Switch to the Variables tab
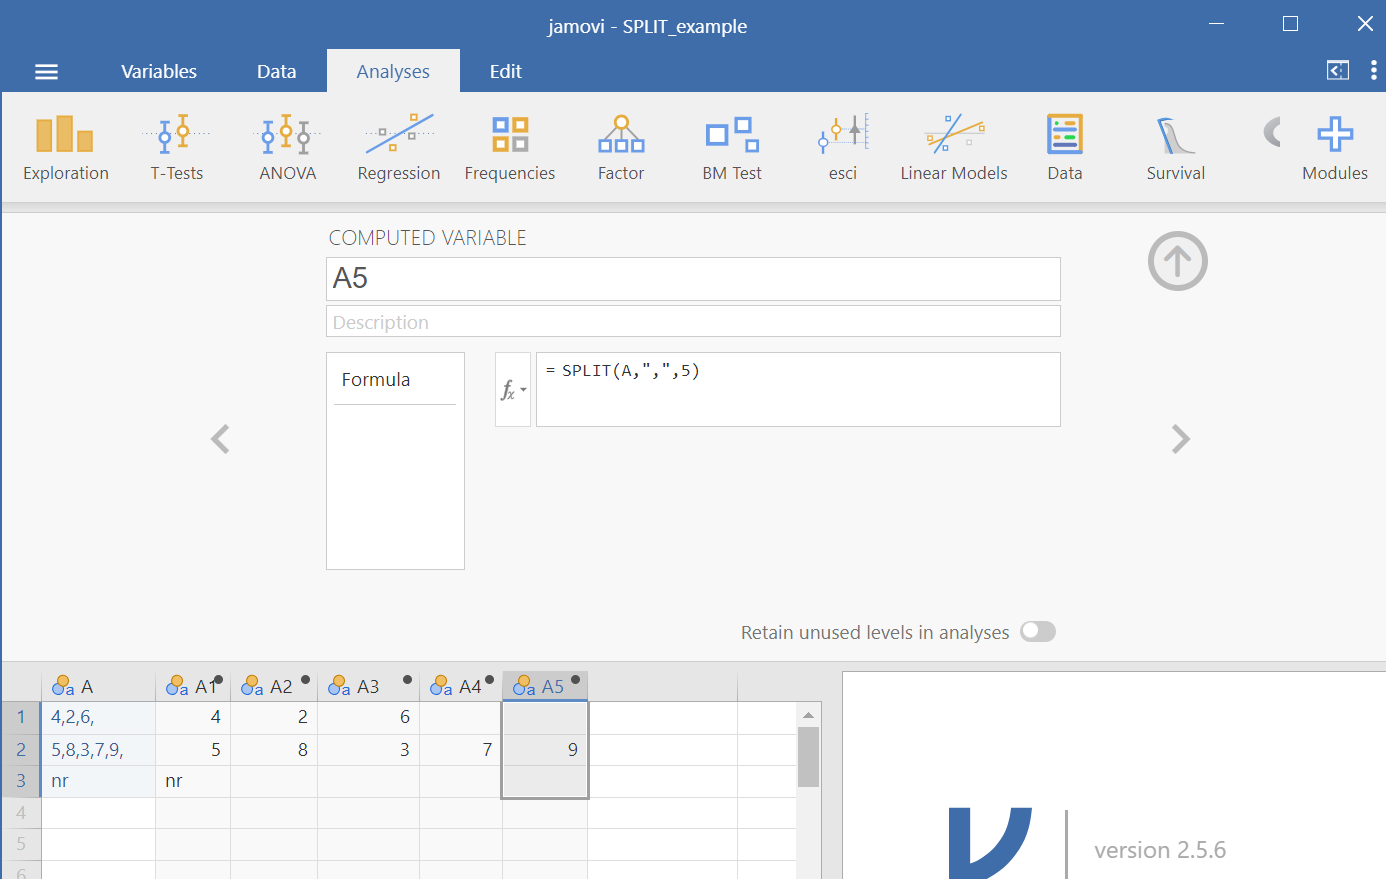Screen dimensions: 1386x879 tap(159, 72)
